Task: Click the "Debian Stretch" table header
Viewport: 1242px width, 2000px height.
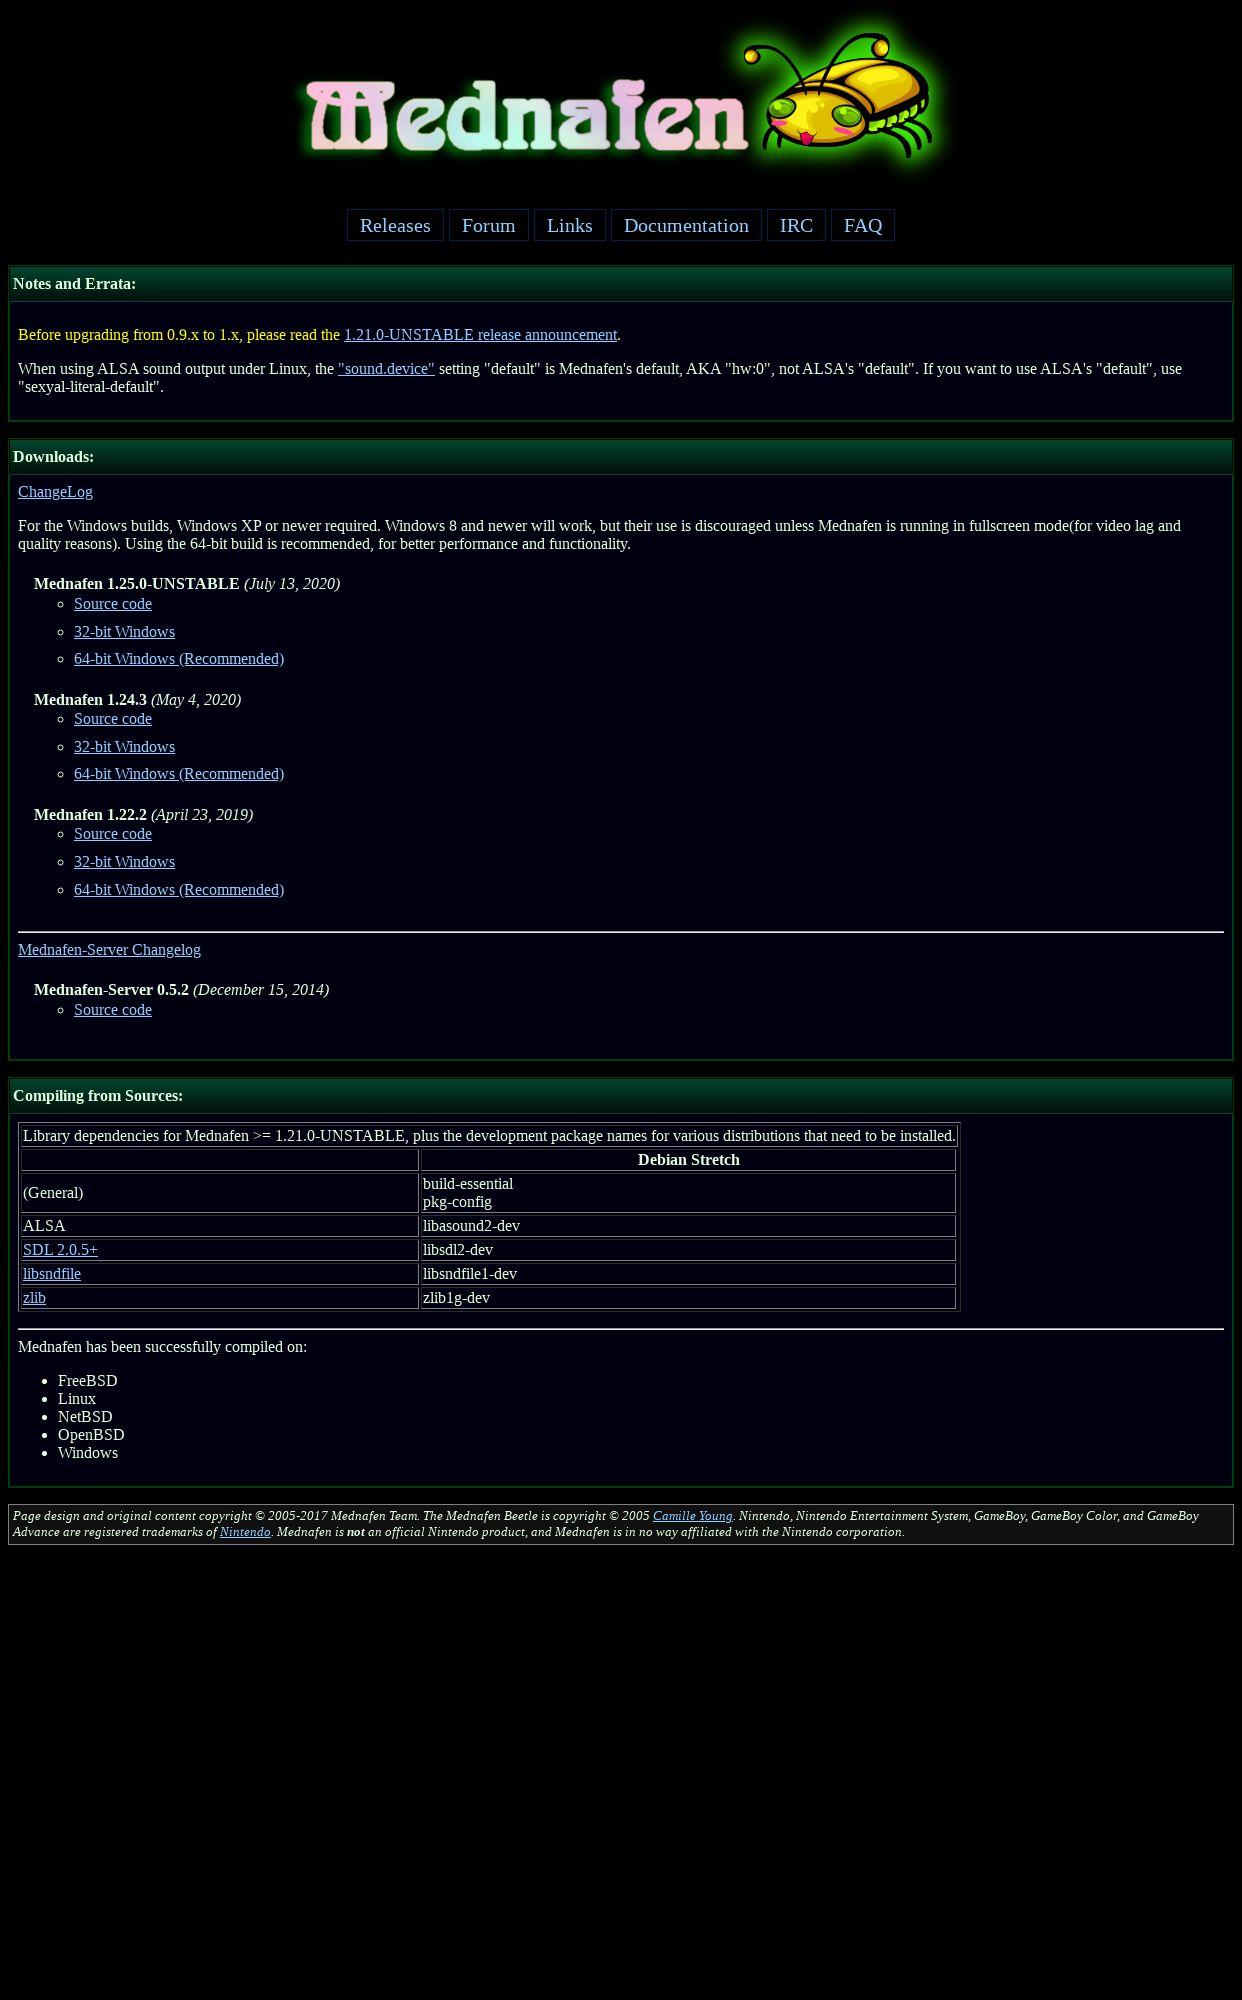Action: (x=689, y=1160)
